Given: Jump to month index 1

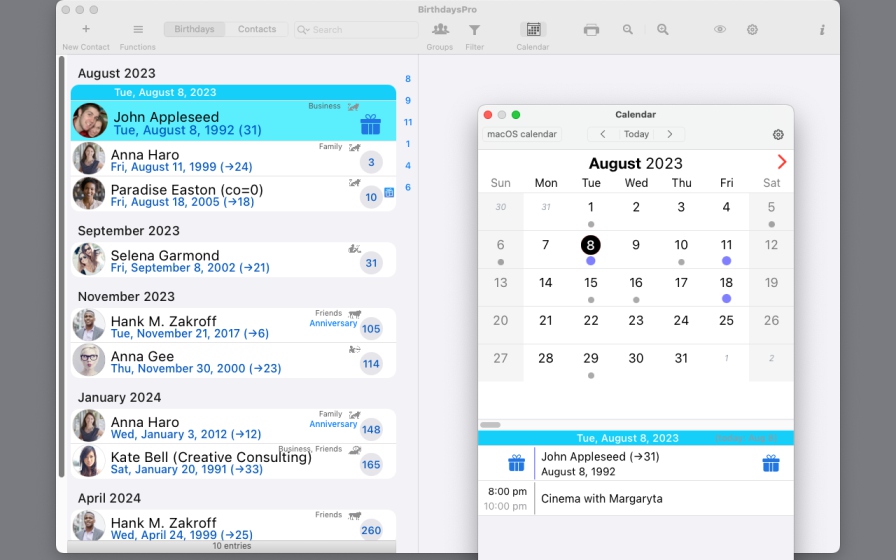Looking at the screenshot, I should tap(408, 144).
